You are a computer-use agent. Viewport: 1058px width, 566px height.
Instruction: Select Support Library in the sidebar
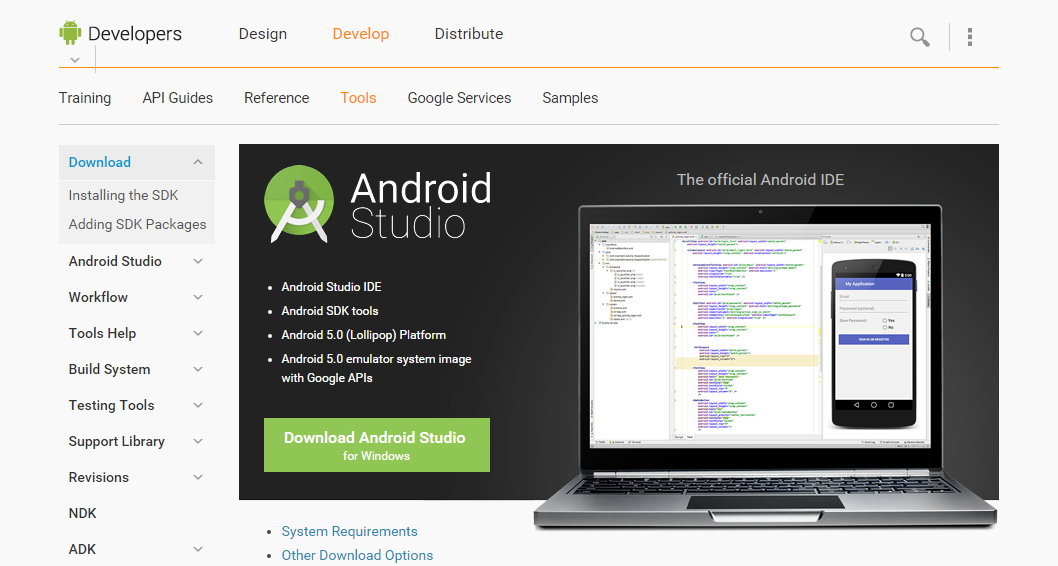coord(116,441)
